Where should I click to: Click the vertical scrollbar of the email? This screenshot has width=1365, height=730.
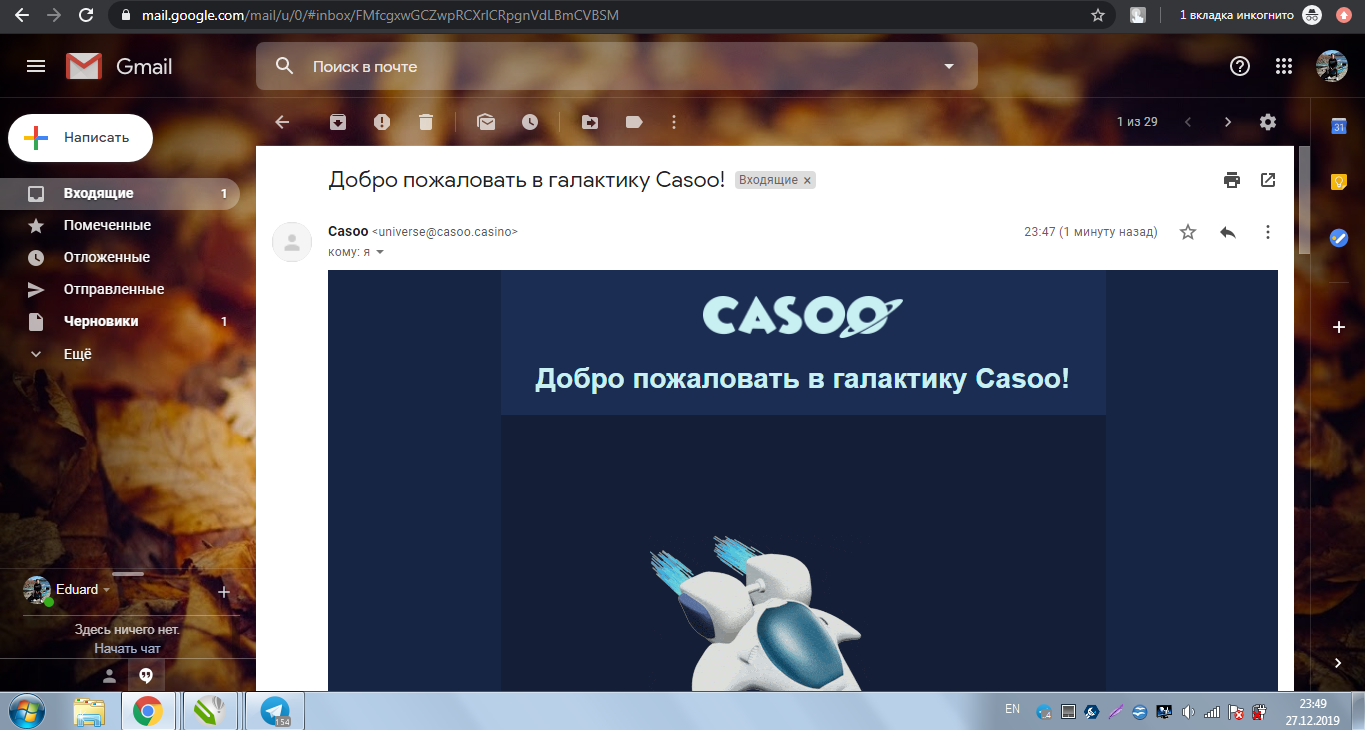click(x=1304, y=200)
